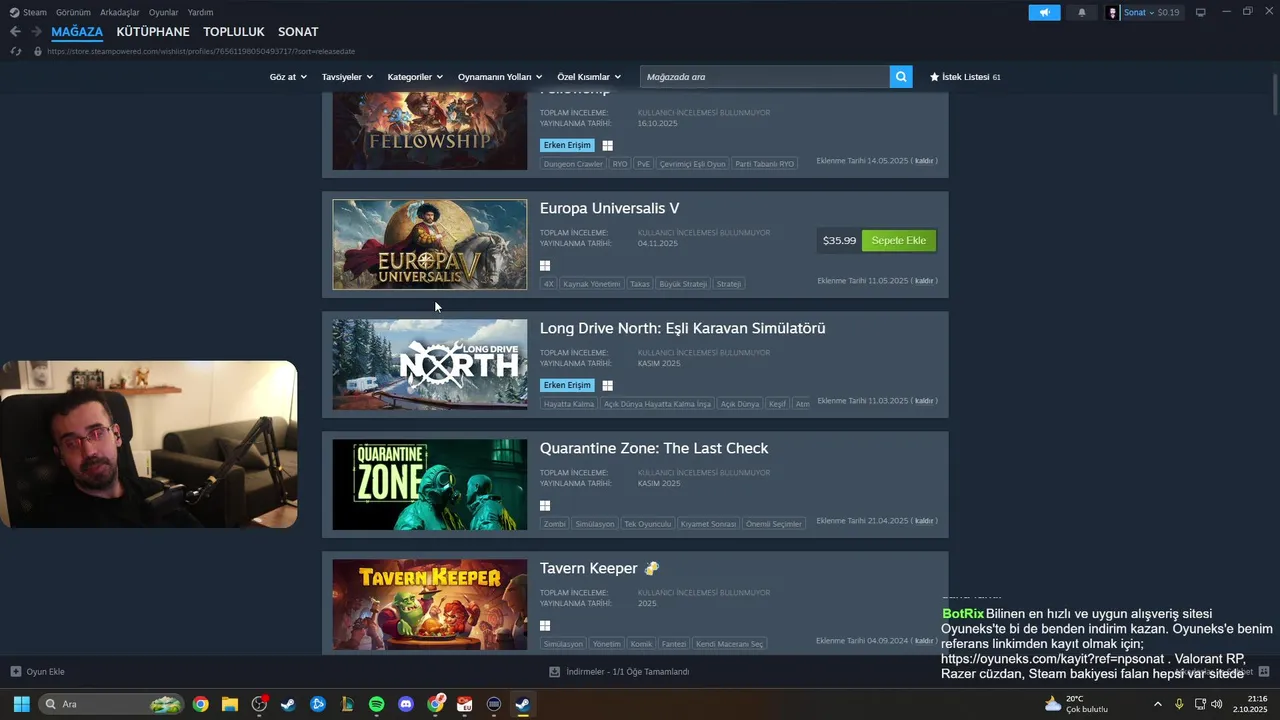Expand the Özel Kısımlar dropdown
Image resolution: width=1280 pixels, height=720 pixels.
(x=589, y=77)
